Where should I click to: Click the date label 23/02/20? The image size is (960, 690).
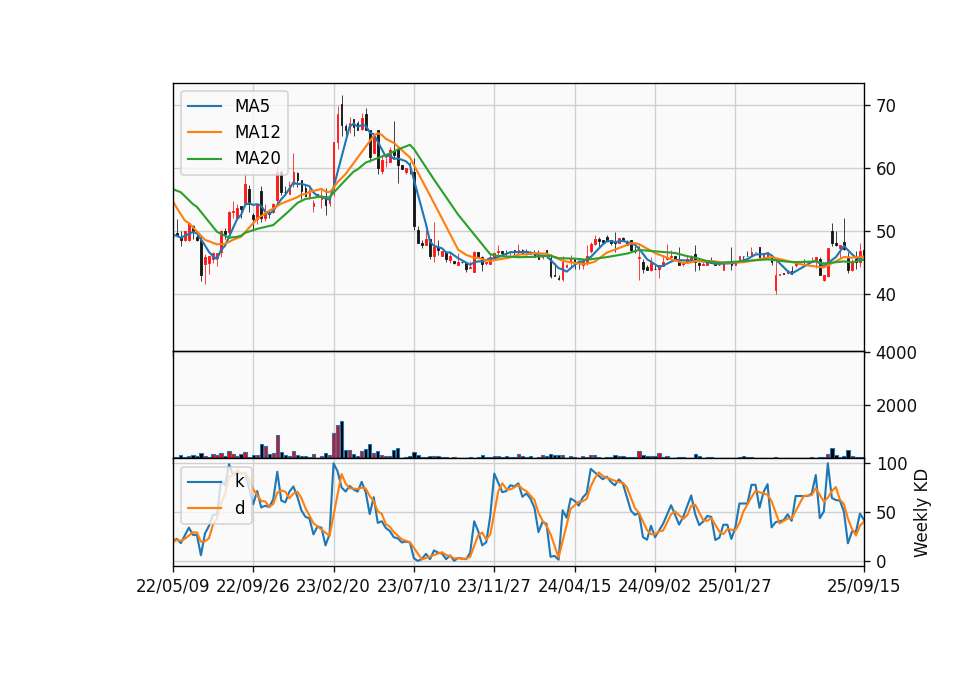(333, 586)
